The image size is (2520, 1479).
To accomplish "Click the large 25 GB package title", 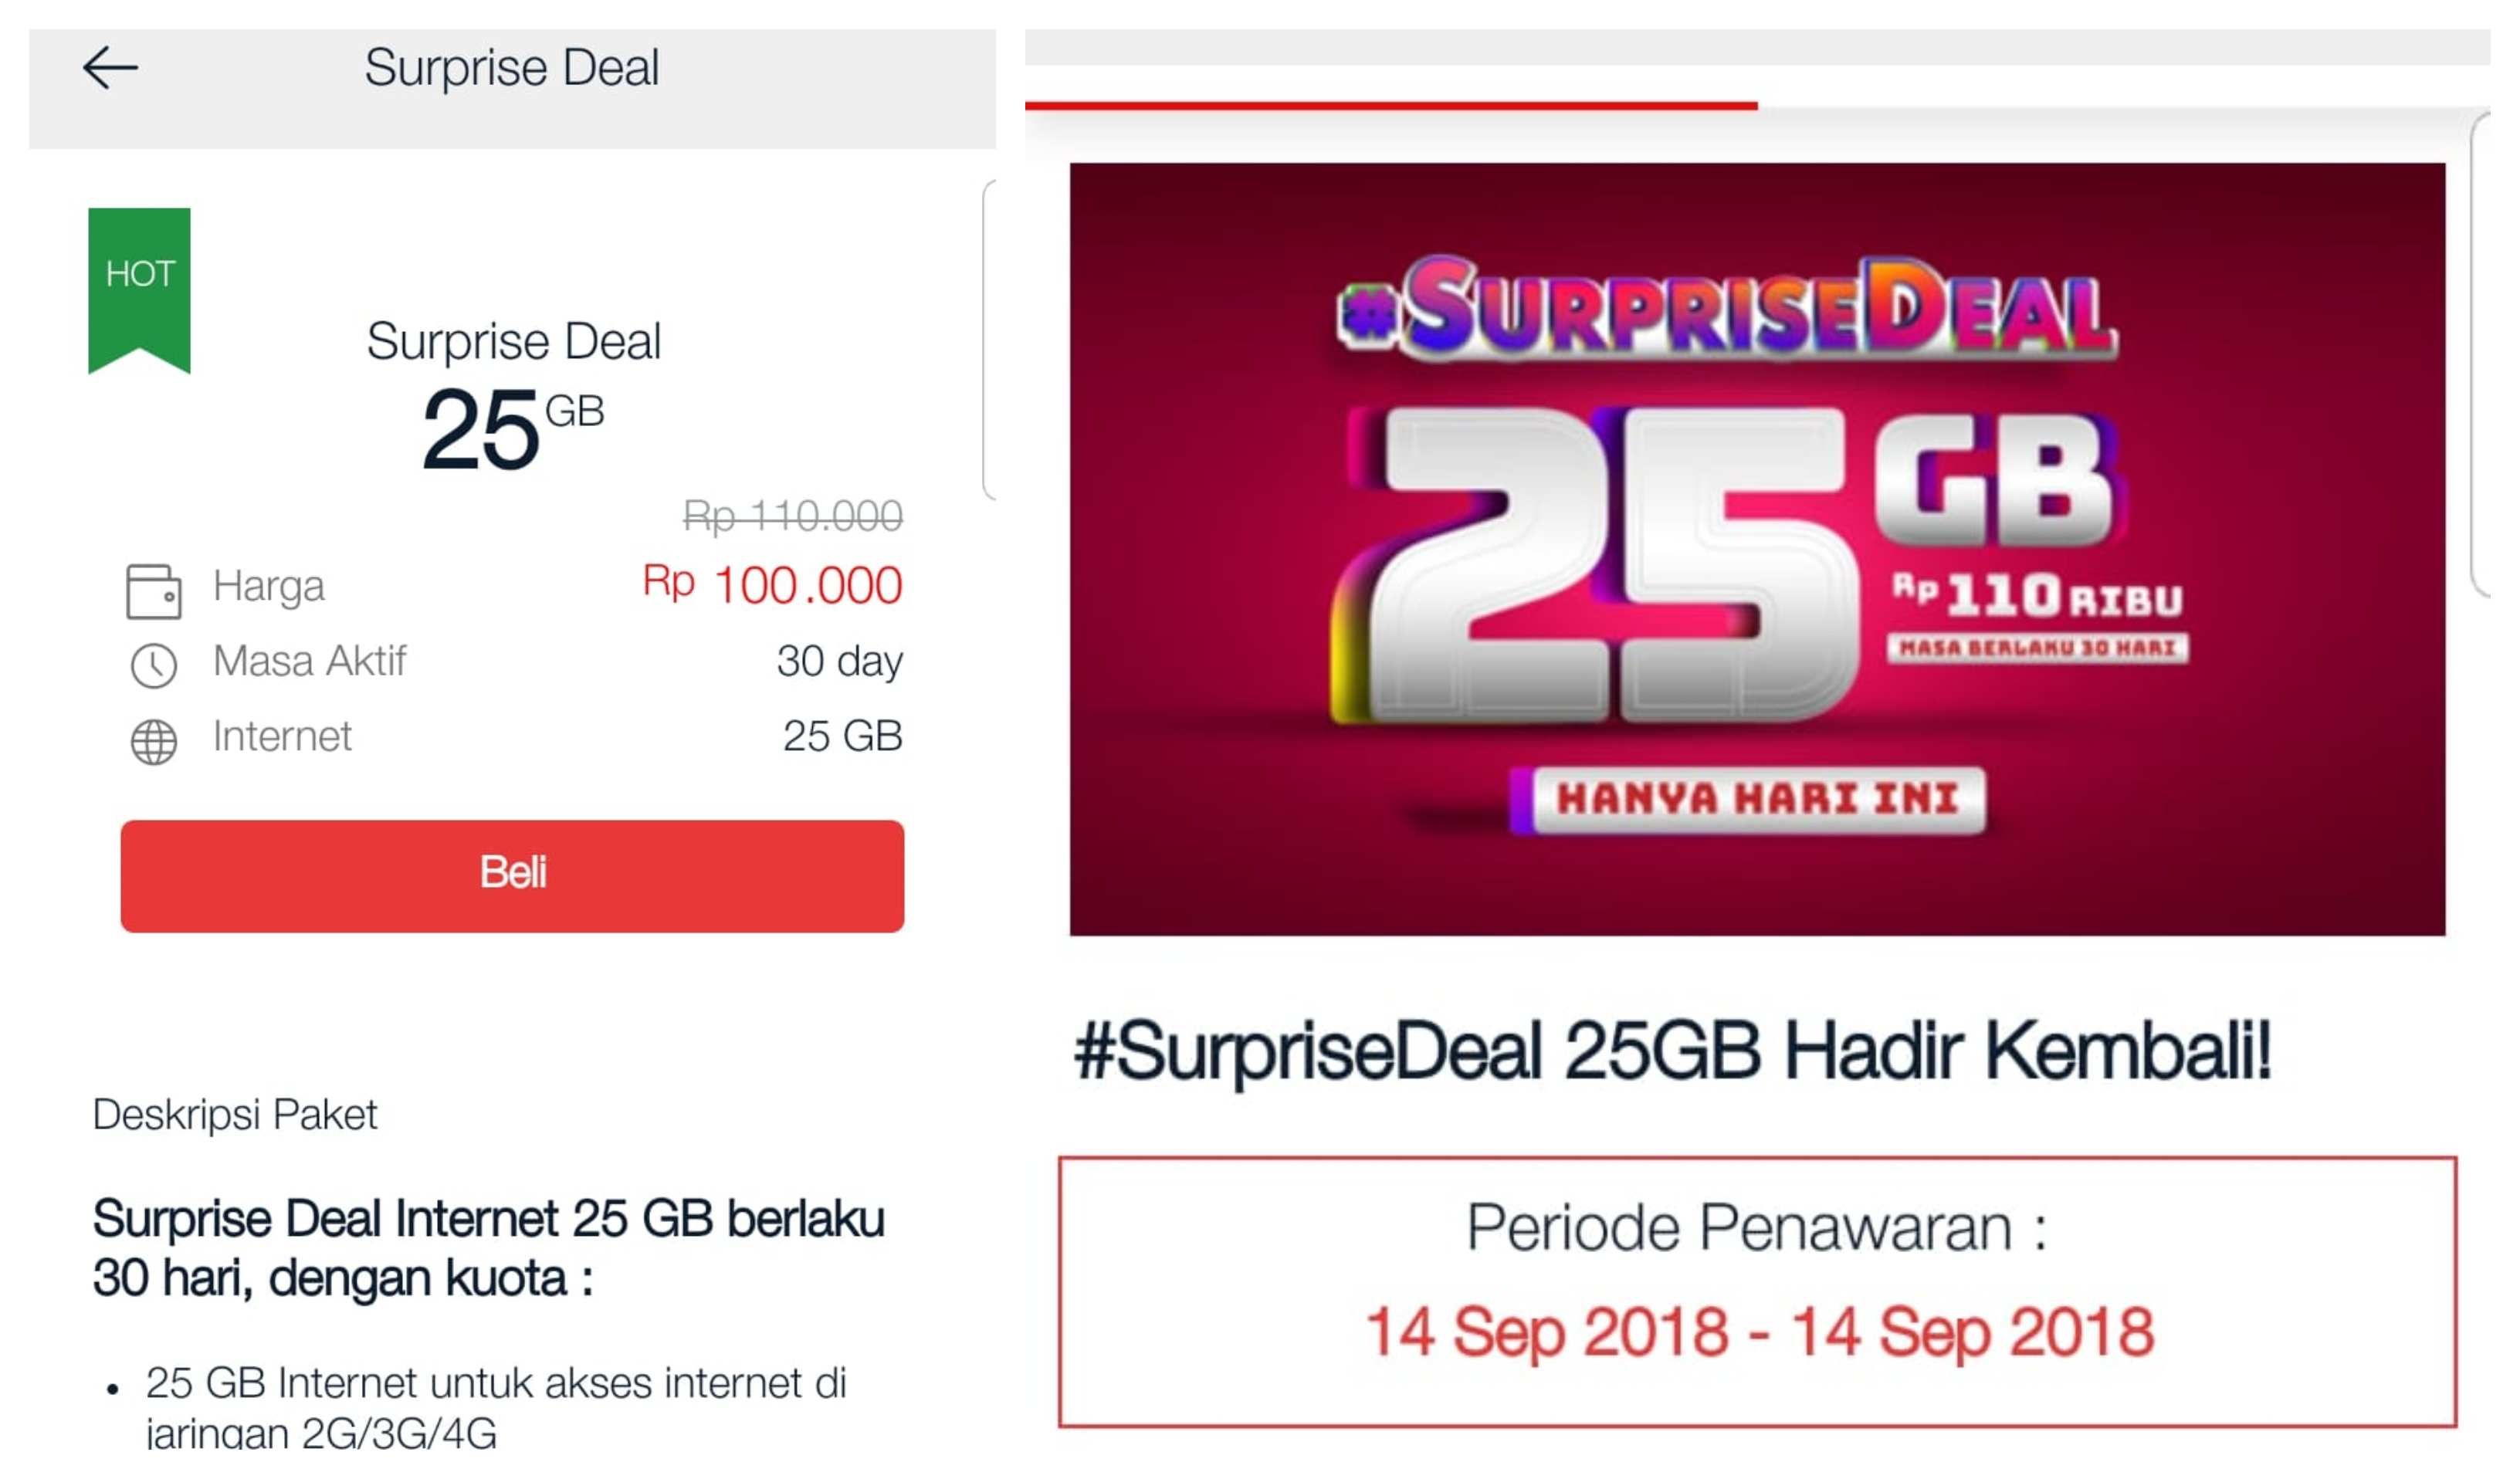I will 512,428.
